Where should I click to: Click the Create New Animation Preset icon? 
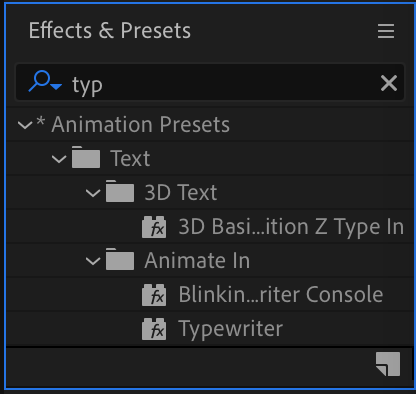click(388, 364)
